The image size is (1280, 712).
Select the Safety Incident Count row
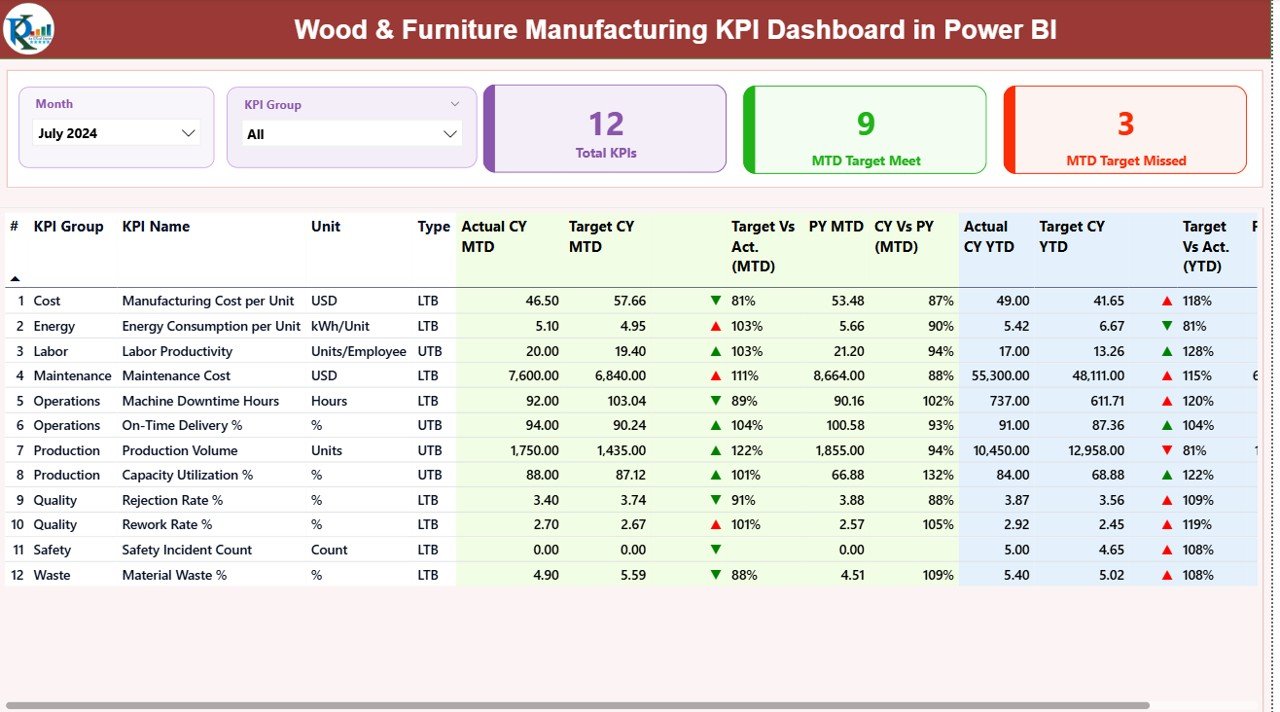click(186, 550)
